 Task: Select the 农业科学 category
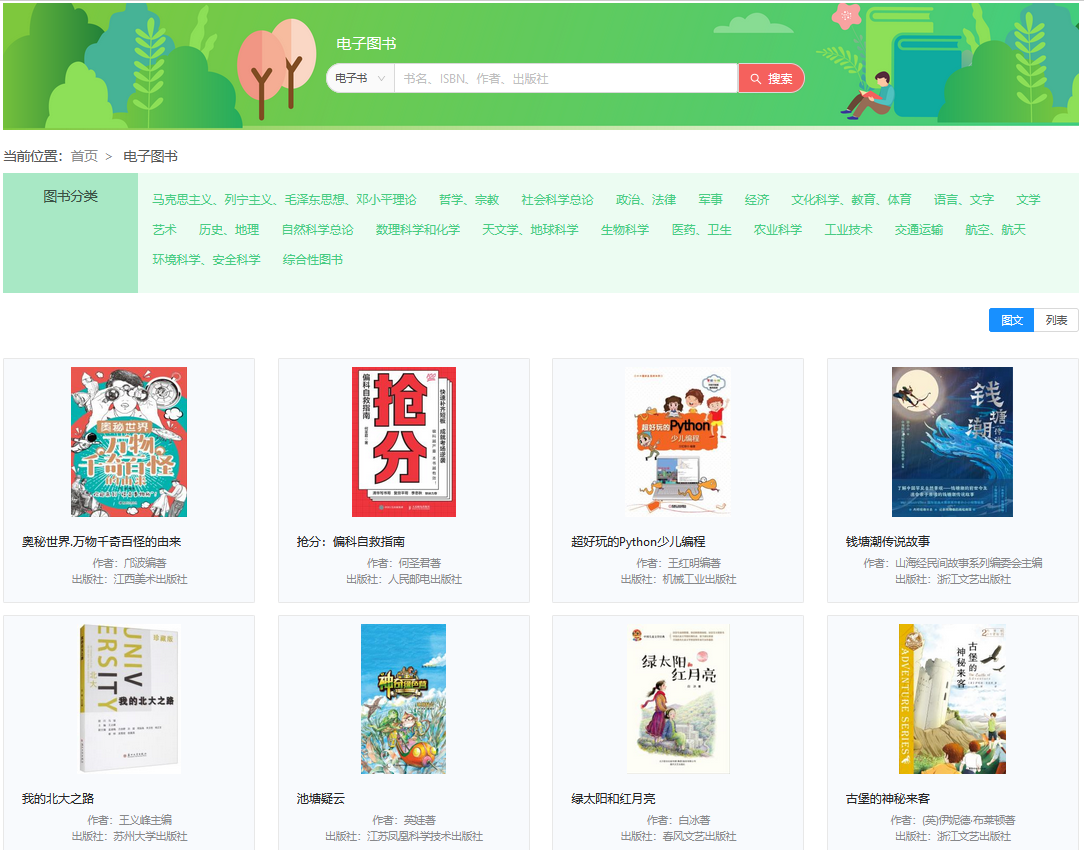(778, 229)
